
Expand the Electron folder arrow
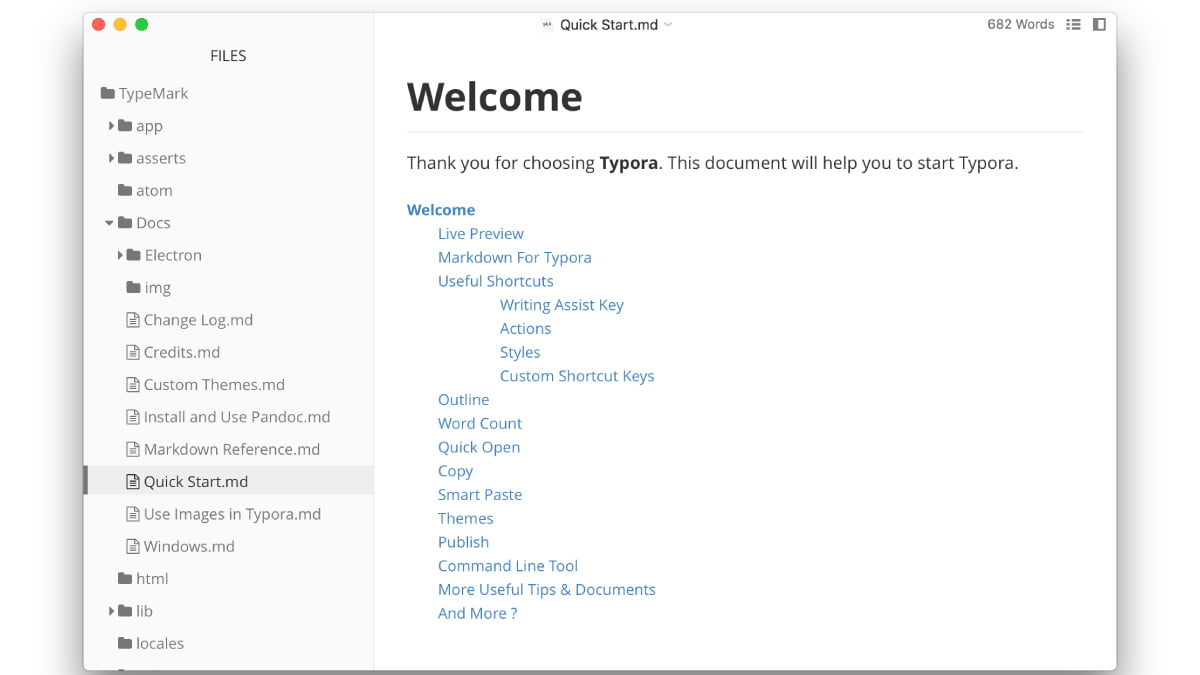120,255
